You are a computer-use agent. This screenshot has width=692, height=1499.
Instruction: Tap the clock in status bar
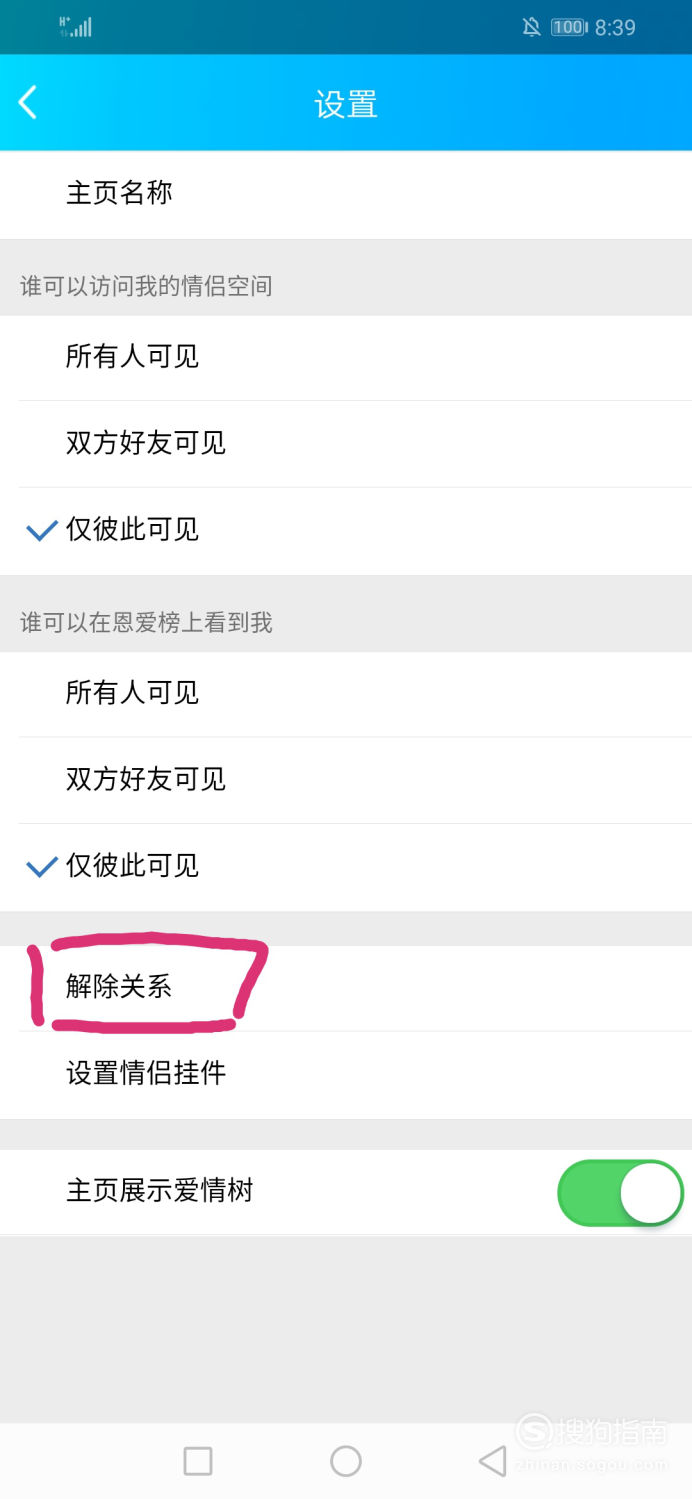tap(615, 28)
